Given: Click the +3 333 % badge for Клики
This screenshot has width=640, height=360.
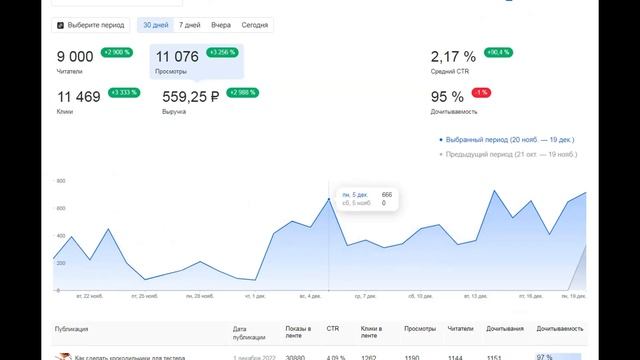Looking at the screenshot, I should (x=124, y=93).
